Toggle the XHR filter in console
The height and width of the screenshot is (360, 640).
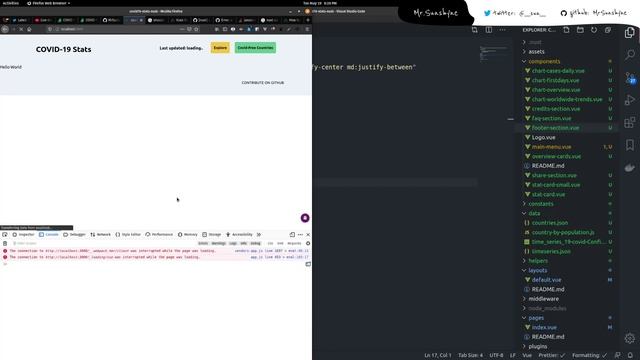(x=280, y=243)
